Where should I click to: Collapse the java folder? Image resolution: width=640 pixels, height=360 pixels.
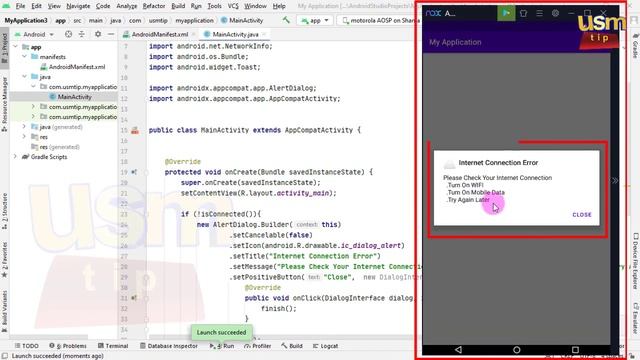pyautogui.click(x=24, y=77)
